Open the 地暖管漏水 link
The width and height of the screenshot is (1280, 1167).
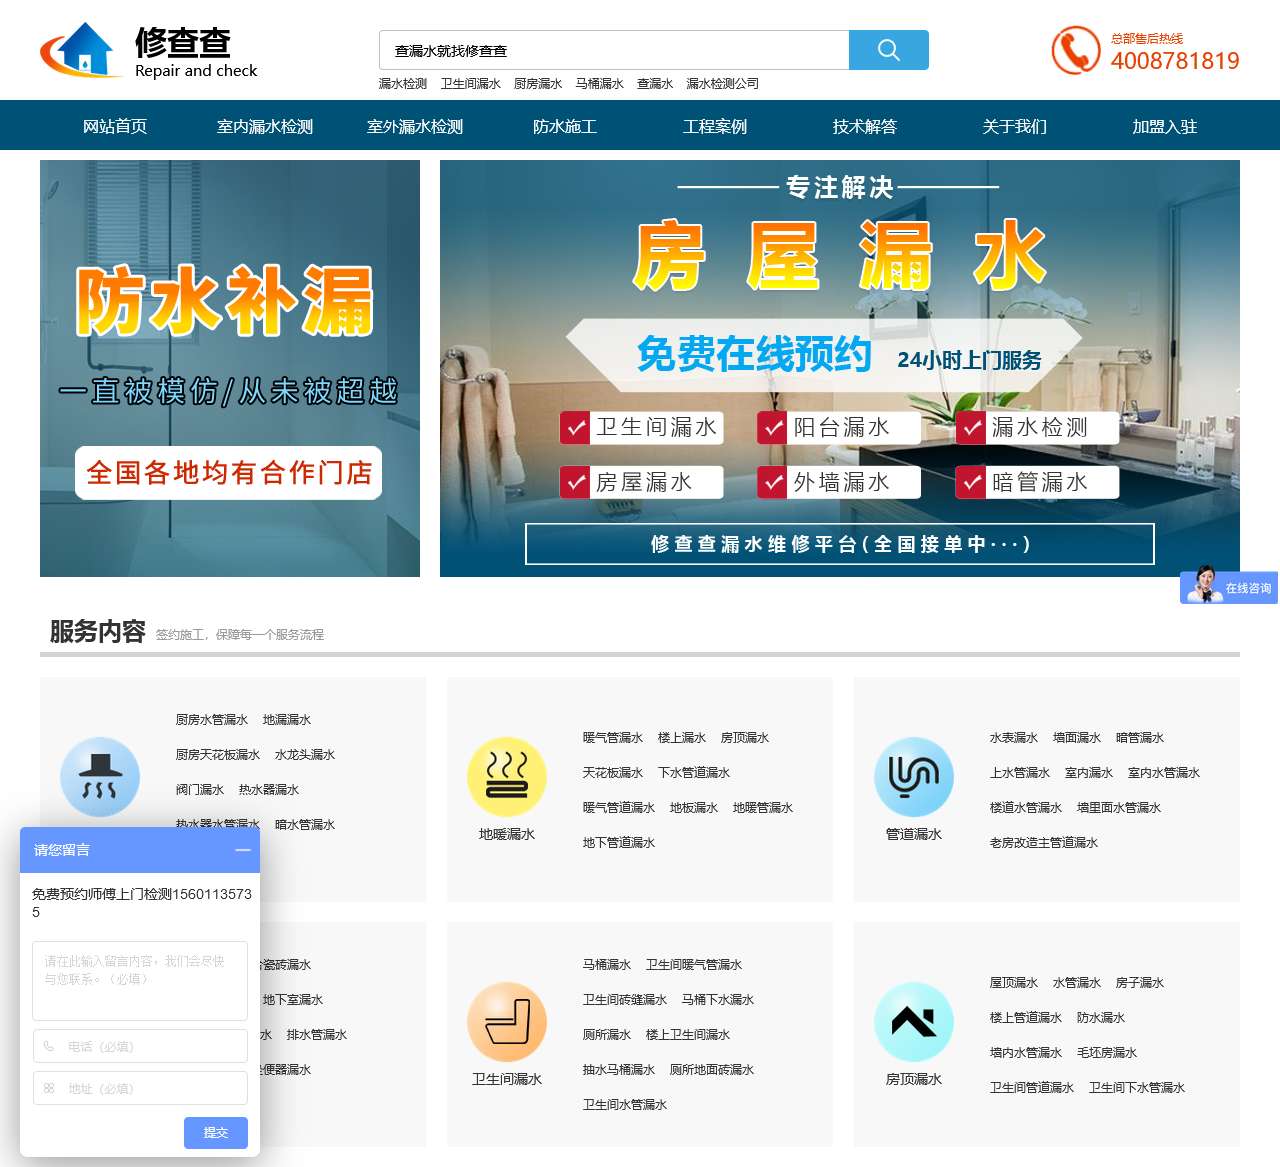763,808
